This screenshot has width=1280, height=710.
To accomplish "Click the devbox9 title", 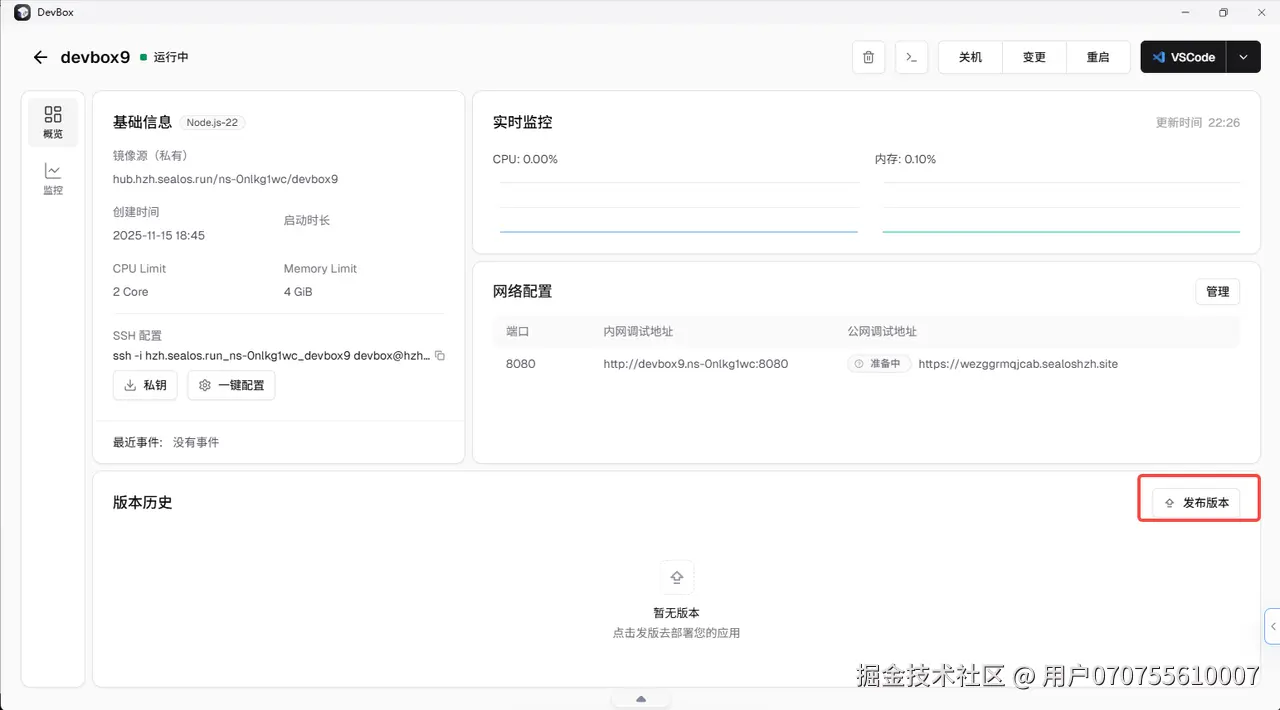I will point(95,57).
